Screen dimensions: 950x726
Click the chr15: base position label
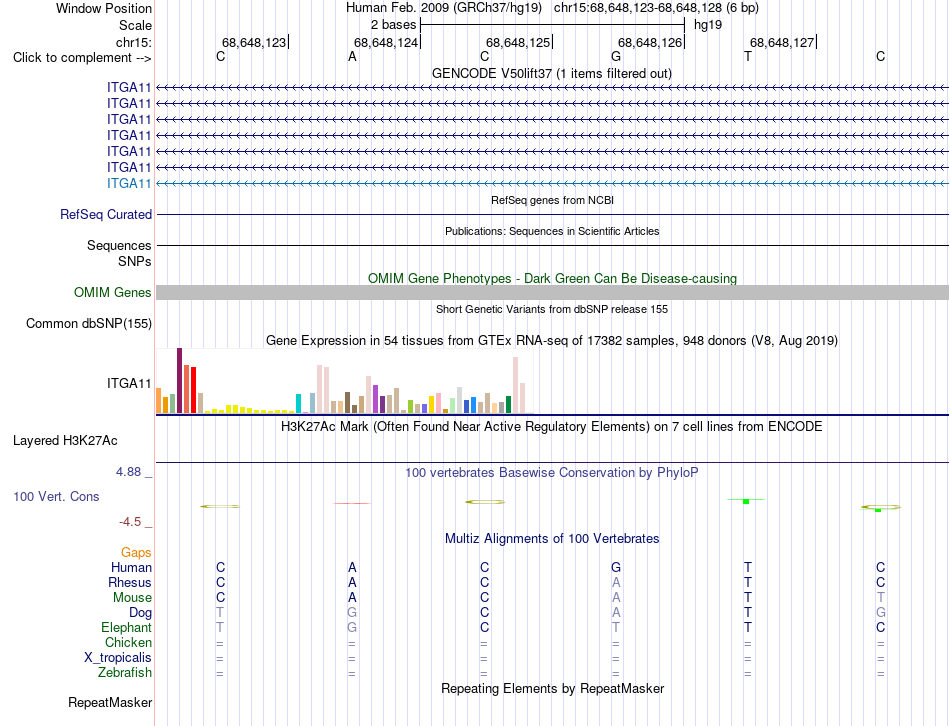point(134,42)
